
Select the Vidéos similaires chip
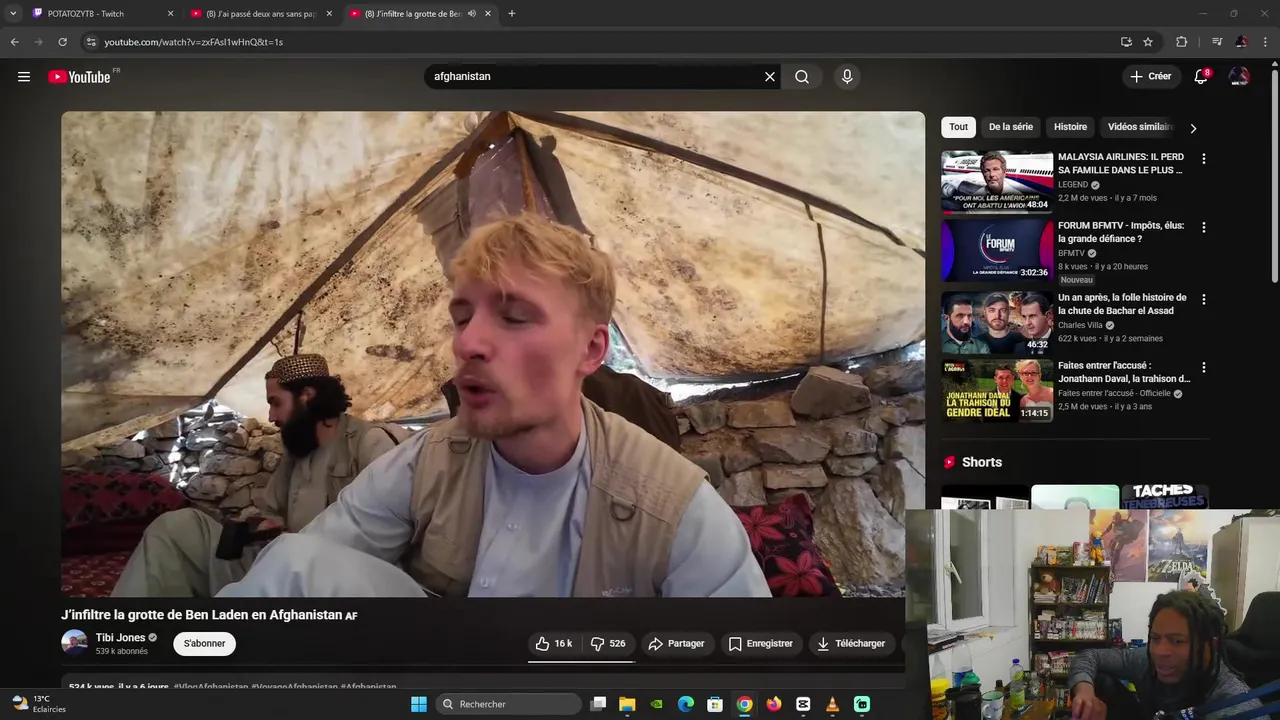pyautogui.click(x=1140, y=127)
